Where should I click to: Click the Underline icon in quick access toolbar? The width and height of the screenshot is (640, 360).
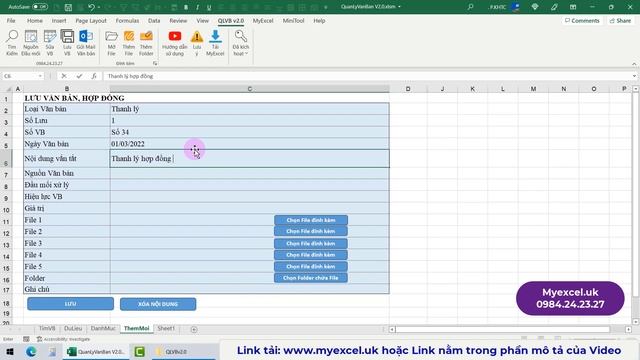tap(209, 7)
